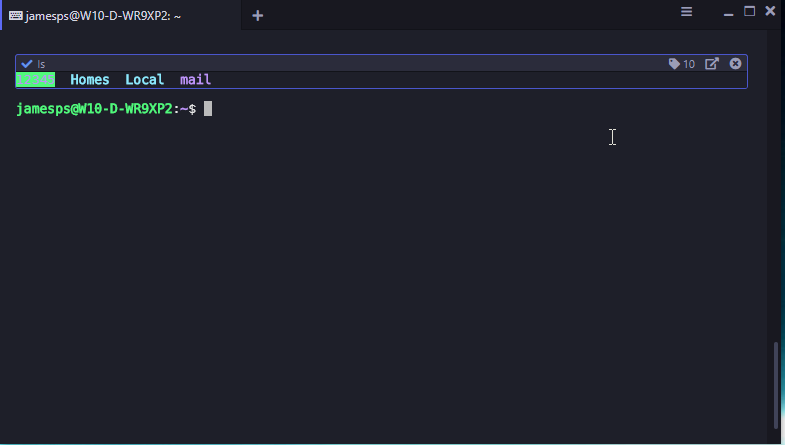Pop out the ls command output

(x=712, y=64)
